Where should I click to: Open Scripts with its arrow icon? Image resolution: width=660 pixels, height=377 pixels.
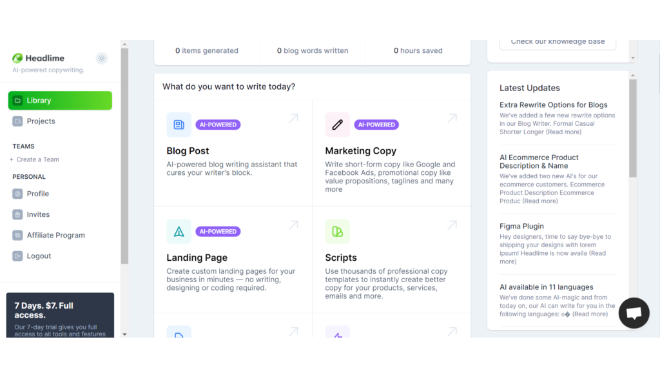pos(452,225)
